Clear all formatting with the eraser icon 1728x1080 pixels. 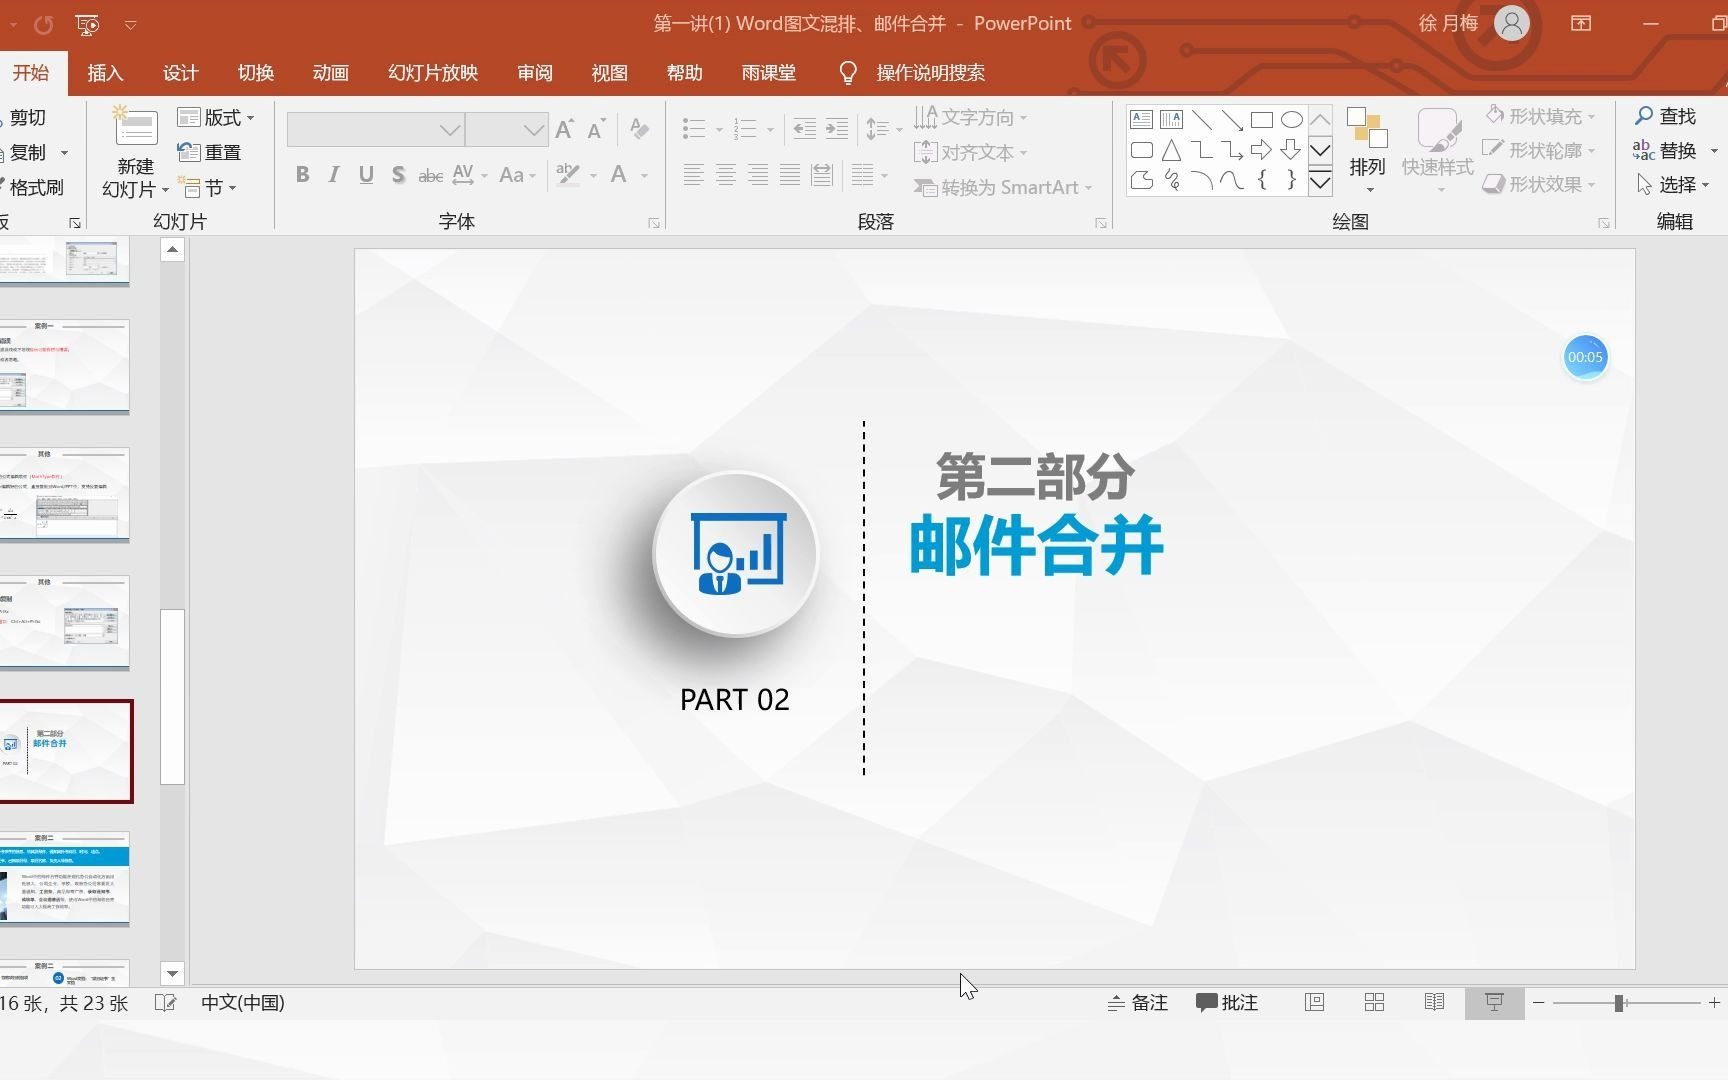639,129
